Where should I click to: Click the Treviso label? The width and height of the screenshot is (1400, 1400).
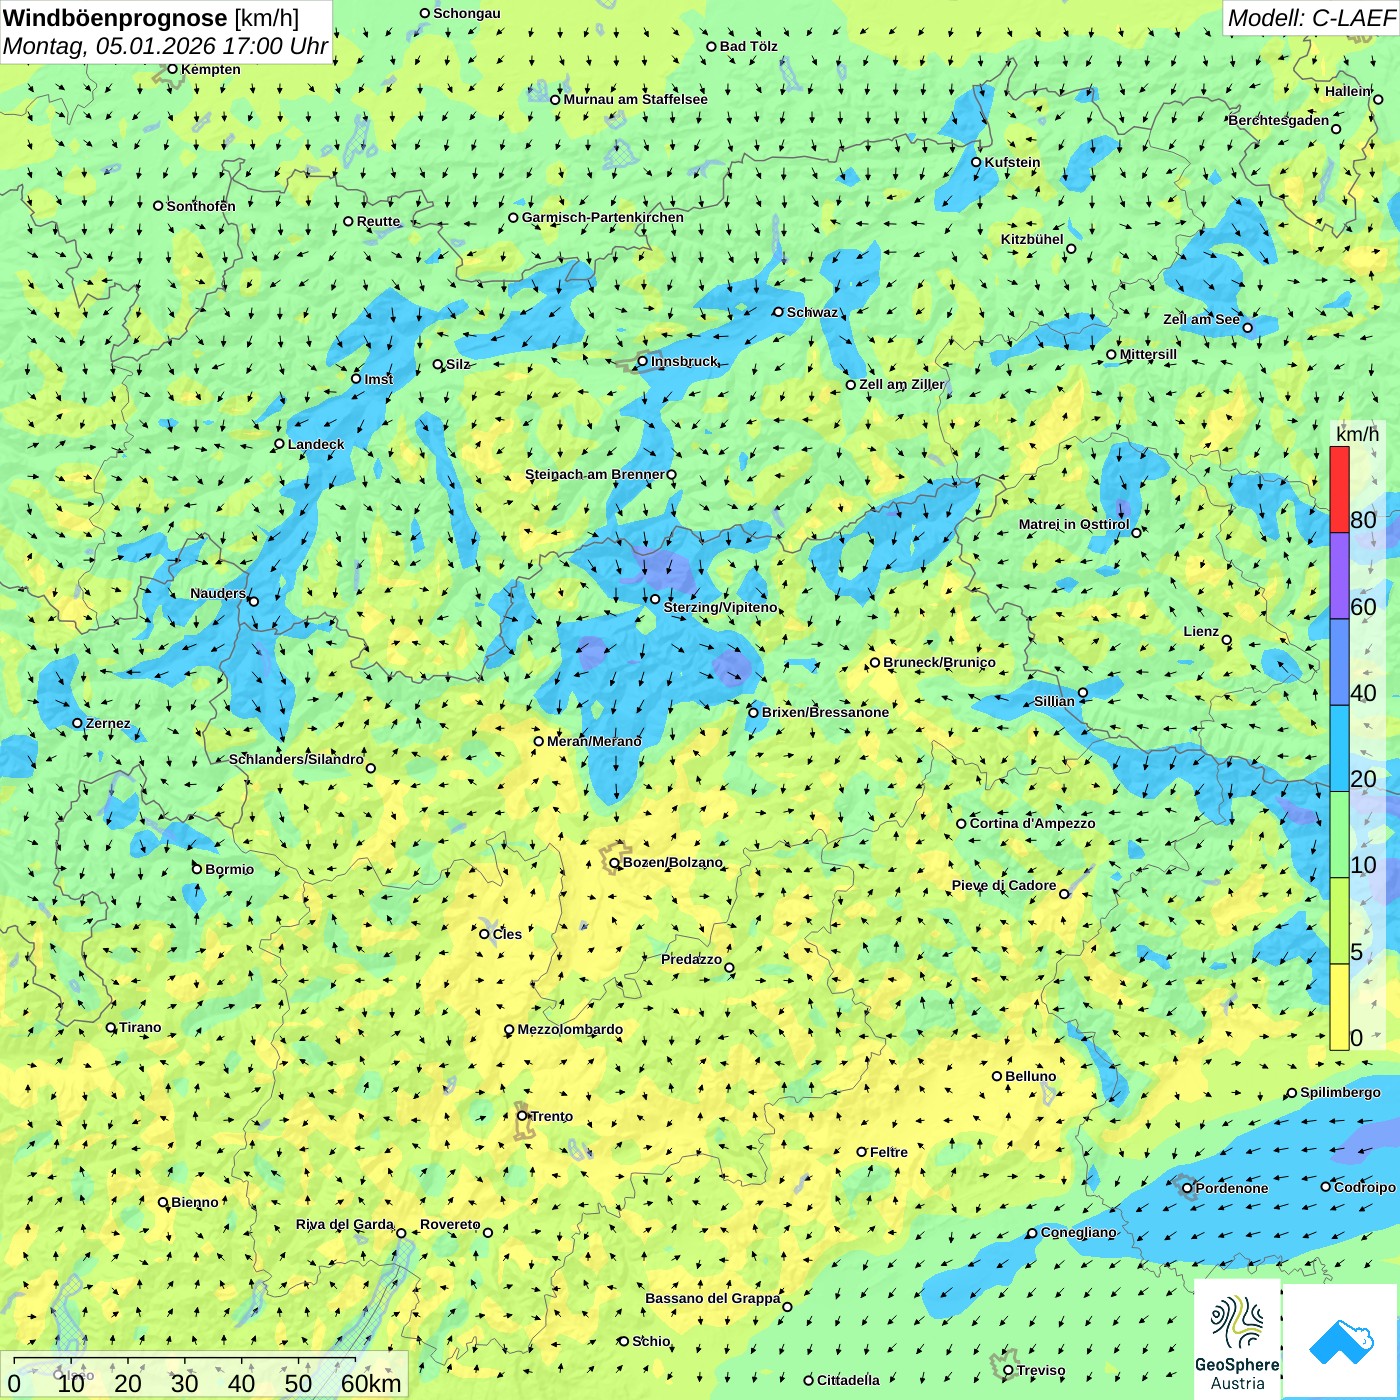point(1041,1370)
